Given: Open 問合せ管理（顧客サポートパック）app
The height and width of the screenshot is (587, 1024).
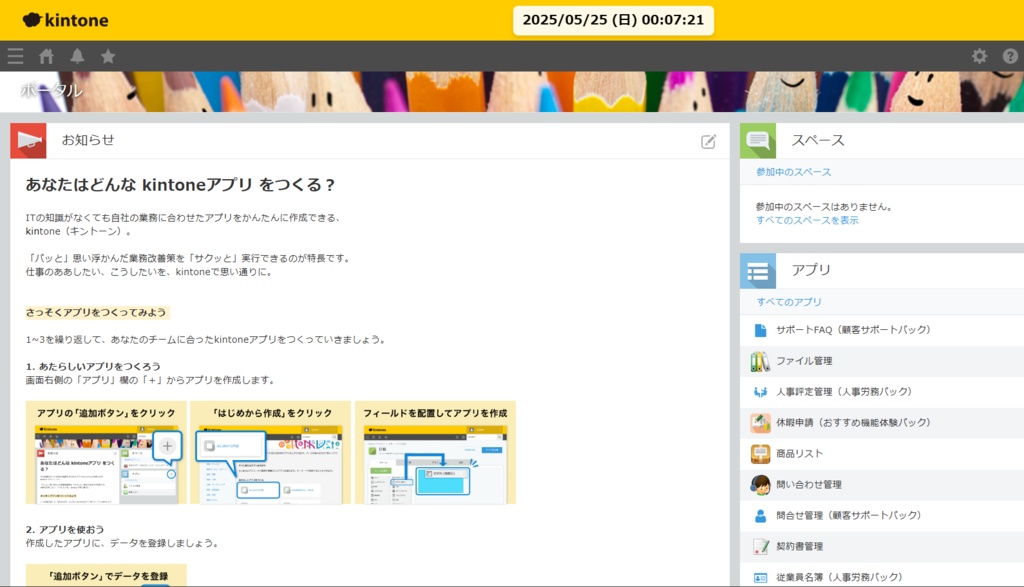Looking at the screenshot, I should point(848,516).
